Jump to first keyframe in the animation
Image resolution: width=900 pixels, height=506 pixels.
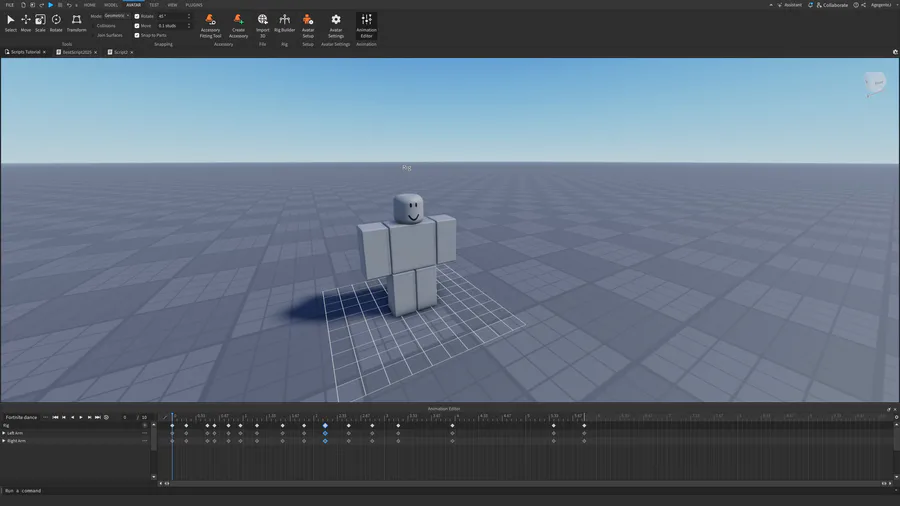coord(55,417)
